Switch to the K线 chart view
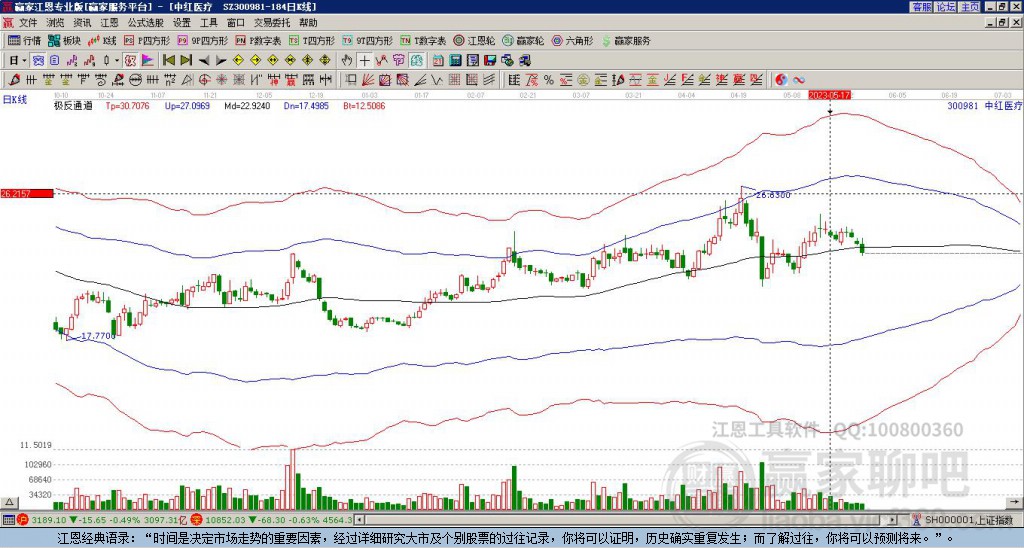This screenshot has height=548, width=1024. click(x=102, y=40)
